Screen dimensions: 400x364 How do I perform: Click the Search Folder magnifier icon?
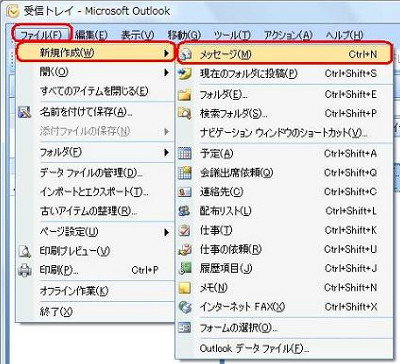pyautogui.click(x=184, y=114)
